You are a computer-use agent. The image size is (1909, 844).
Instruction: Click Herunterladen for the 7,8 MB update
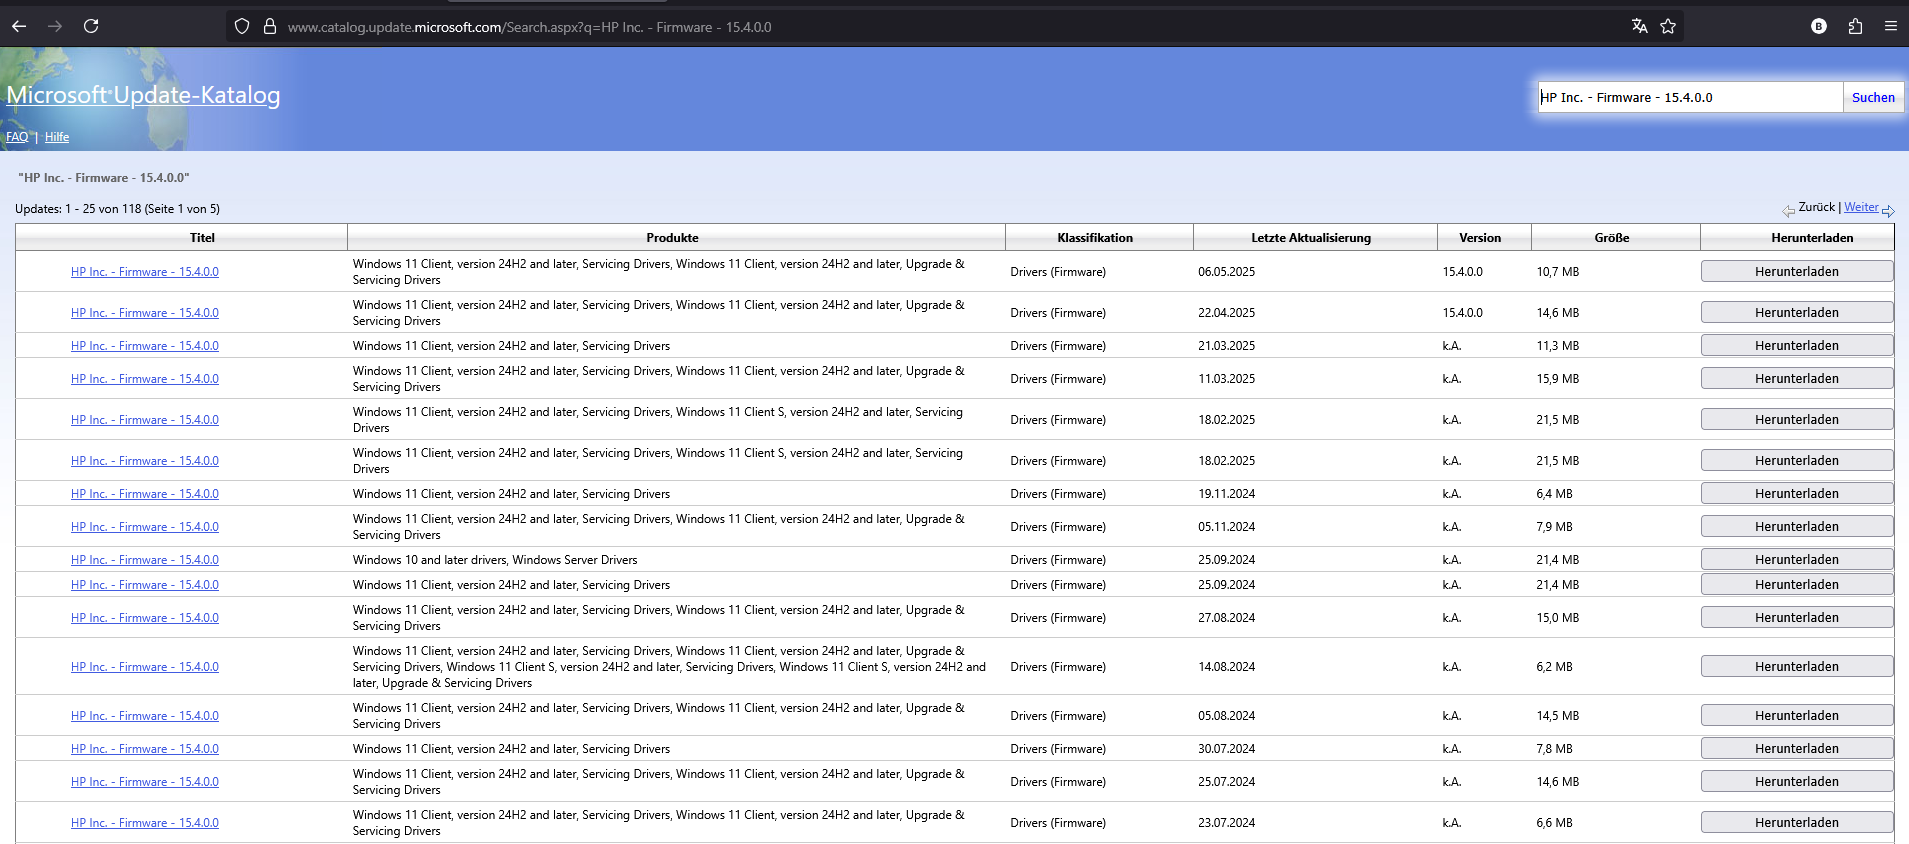pyautogui.click(x=1796, y=749)
